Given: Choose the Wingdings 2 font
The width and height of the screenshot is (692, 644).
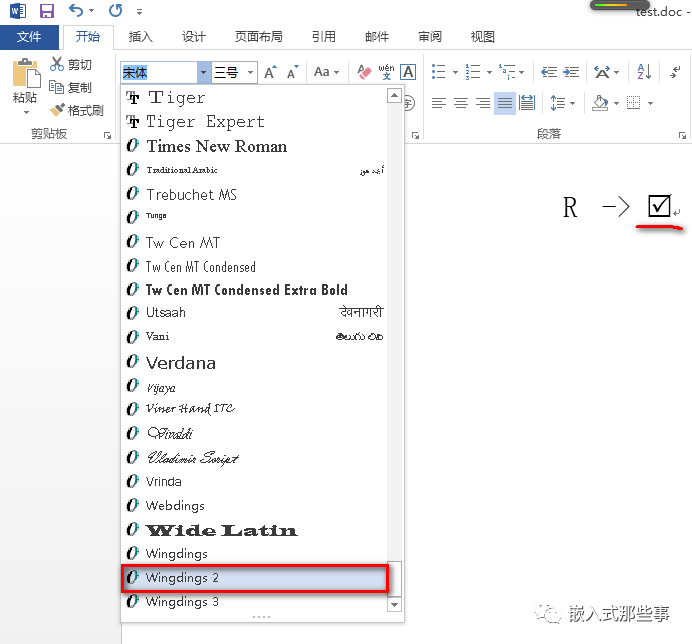Looking at the screenshot, I should (x=254, y=578).
